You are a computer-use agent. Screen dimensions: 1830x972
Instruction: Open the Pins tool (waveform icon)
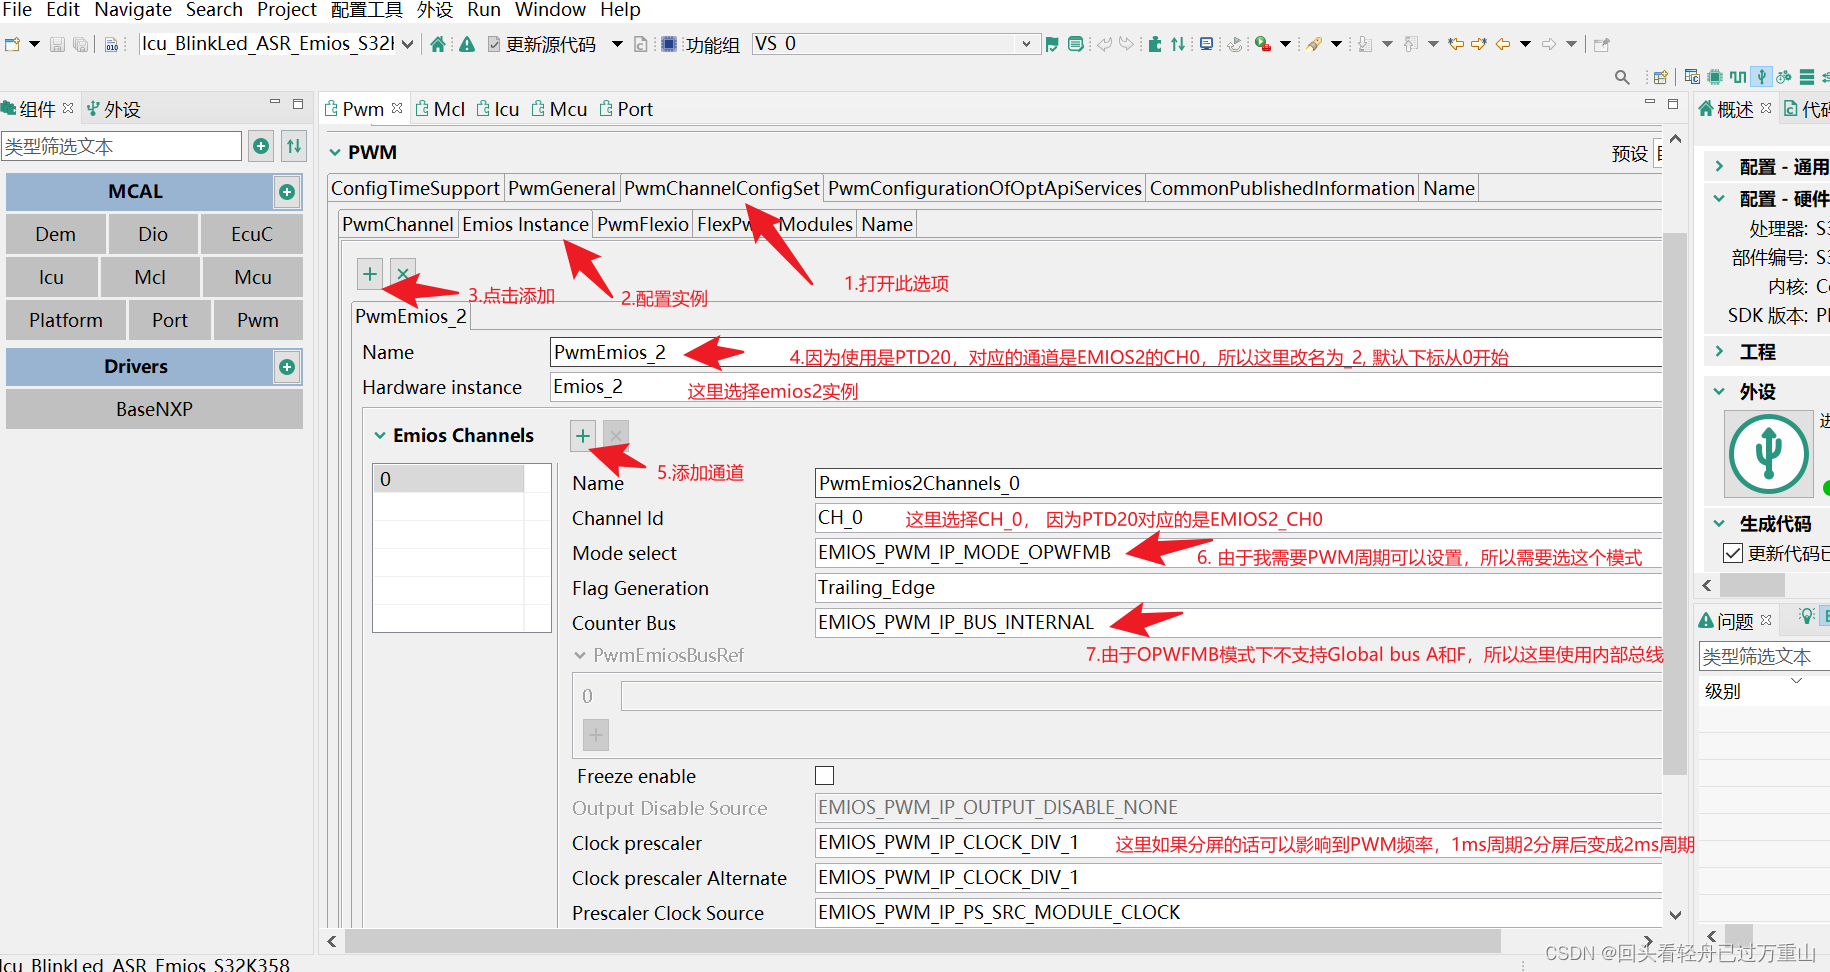click(1738, 76)
